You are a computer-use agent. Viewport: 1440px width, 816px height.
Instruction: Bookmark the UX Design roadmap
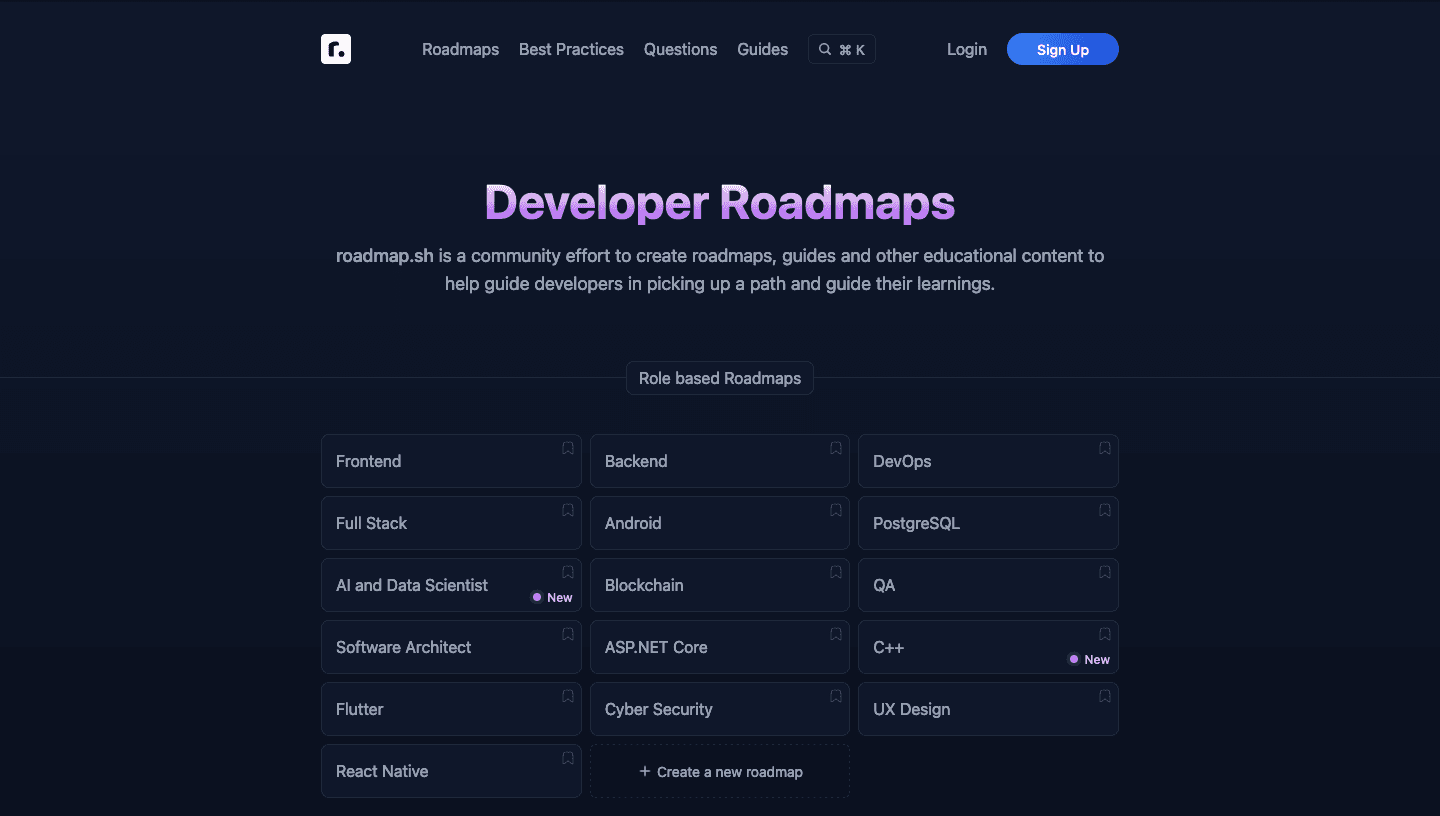pyautogui.click(x=1105, y=696)
